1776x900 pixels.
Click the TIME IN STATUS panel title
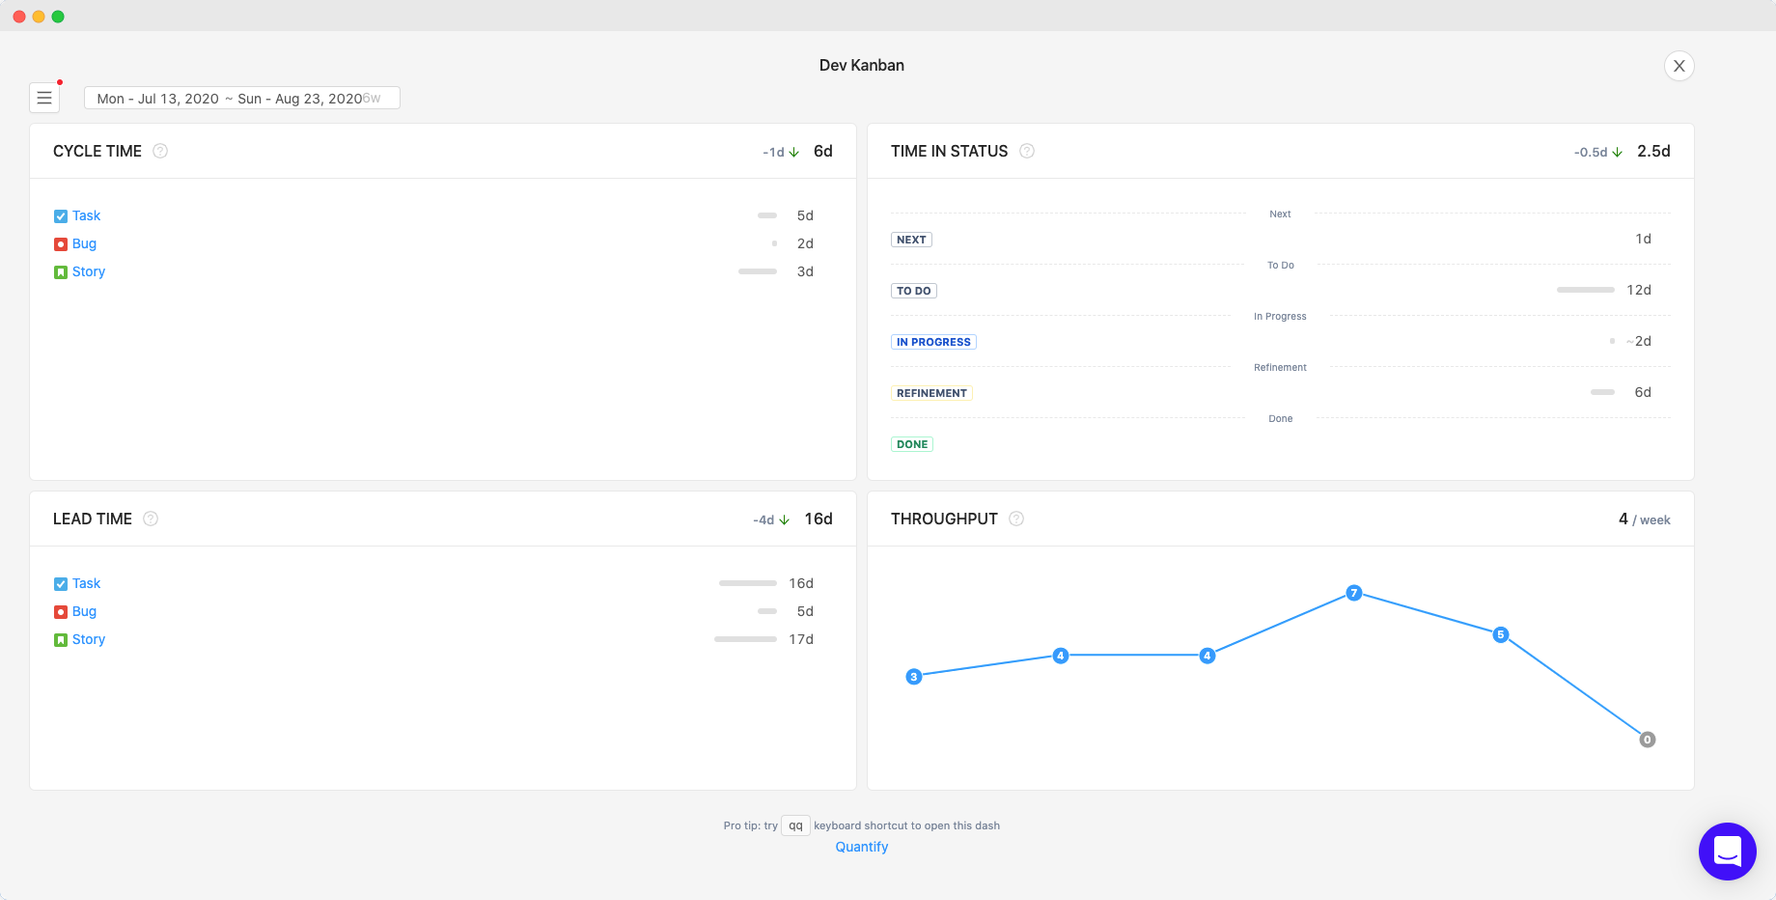(x=949, y=151)
